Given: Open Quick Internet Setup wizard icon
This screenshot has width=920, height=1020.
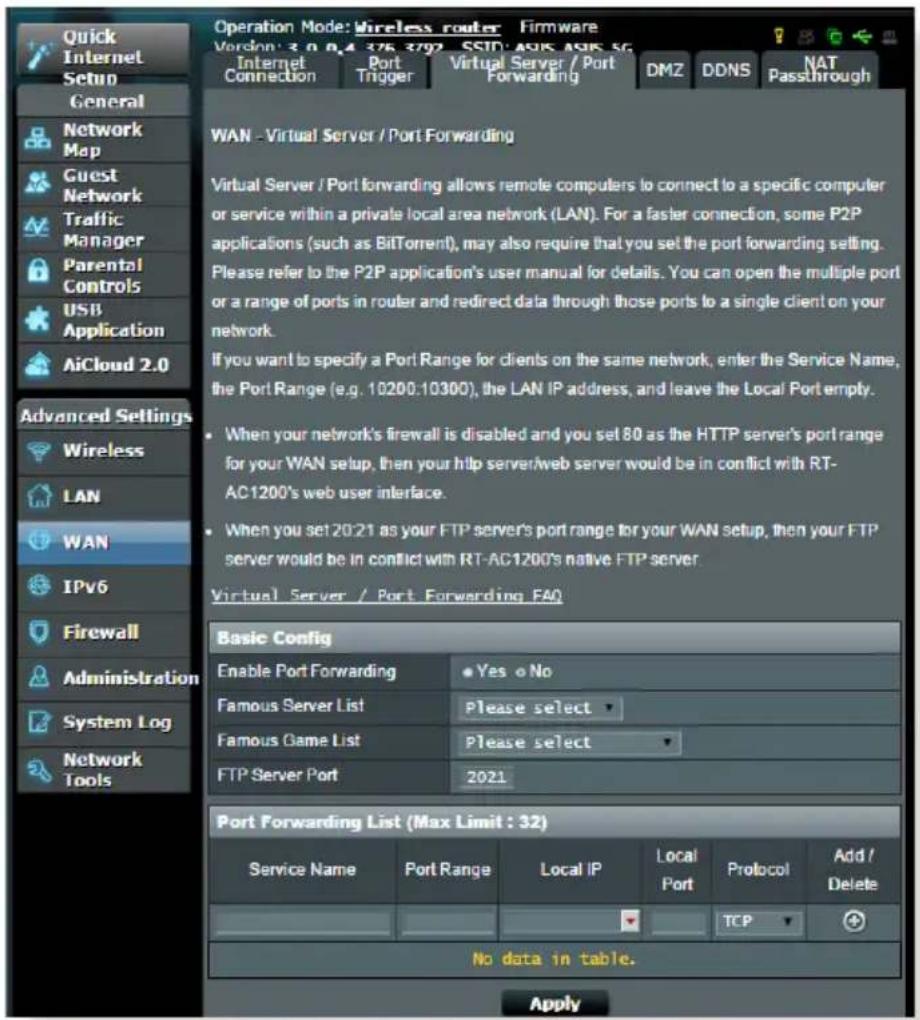Looking at the screenshot, I should coord(39,56).
